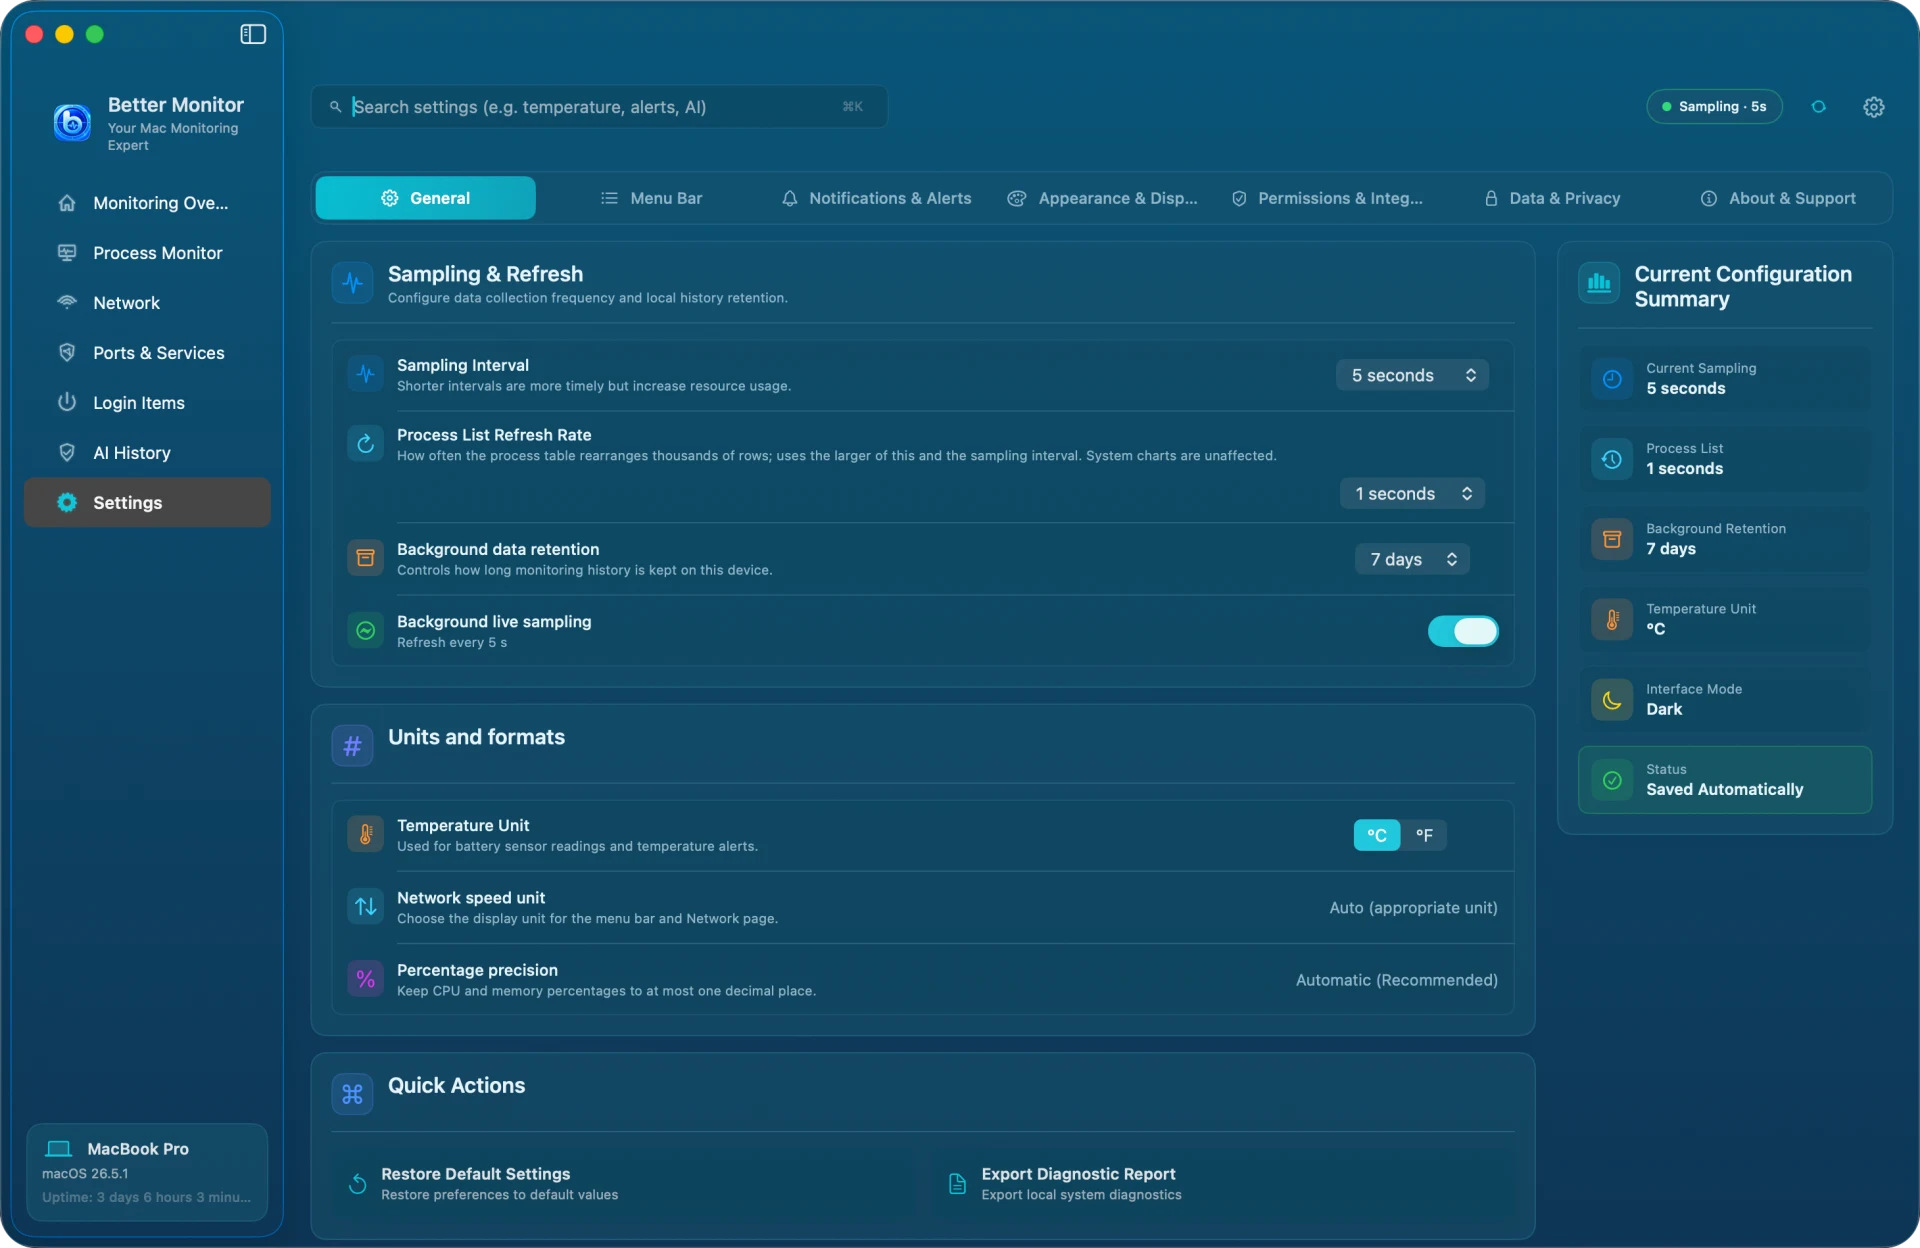The height and width of the screenshot is (1248, 1920).
Task: Click the MacBook Pro device info card
Action: point(147,1172)
